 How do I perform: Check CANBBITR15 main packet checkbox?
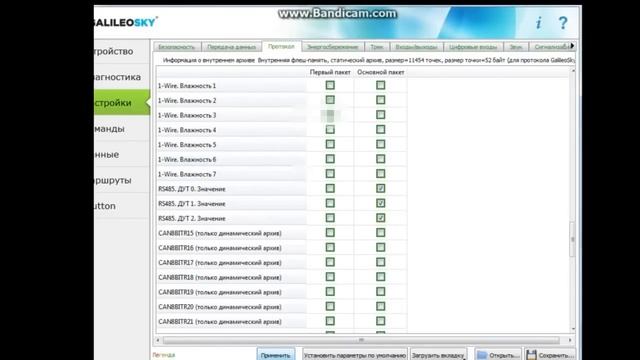(x=380, y=233)
